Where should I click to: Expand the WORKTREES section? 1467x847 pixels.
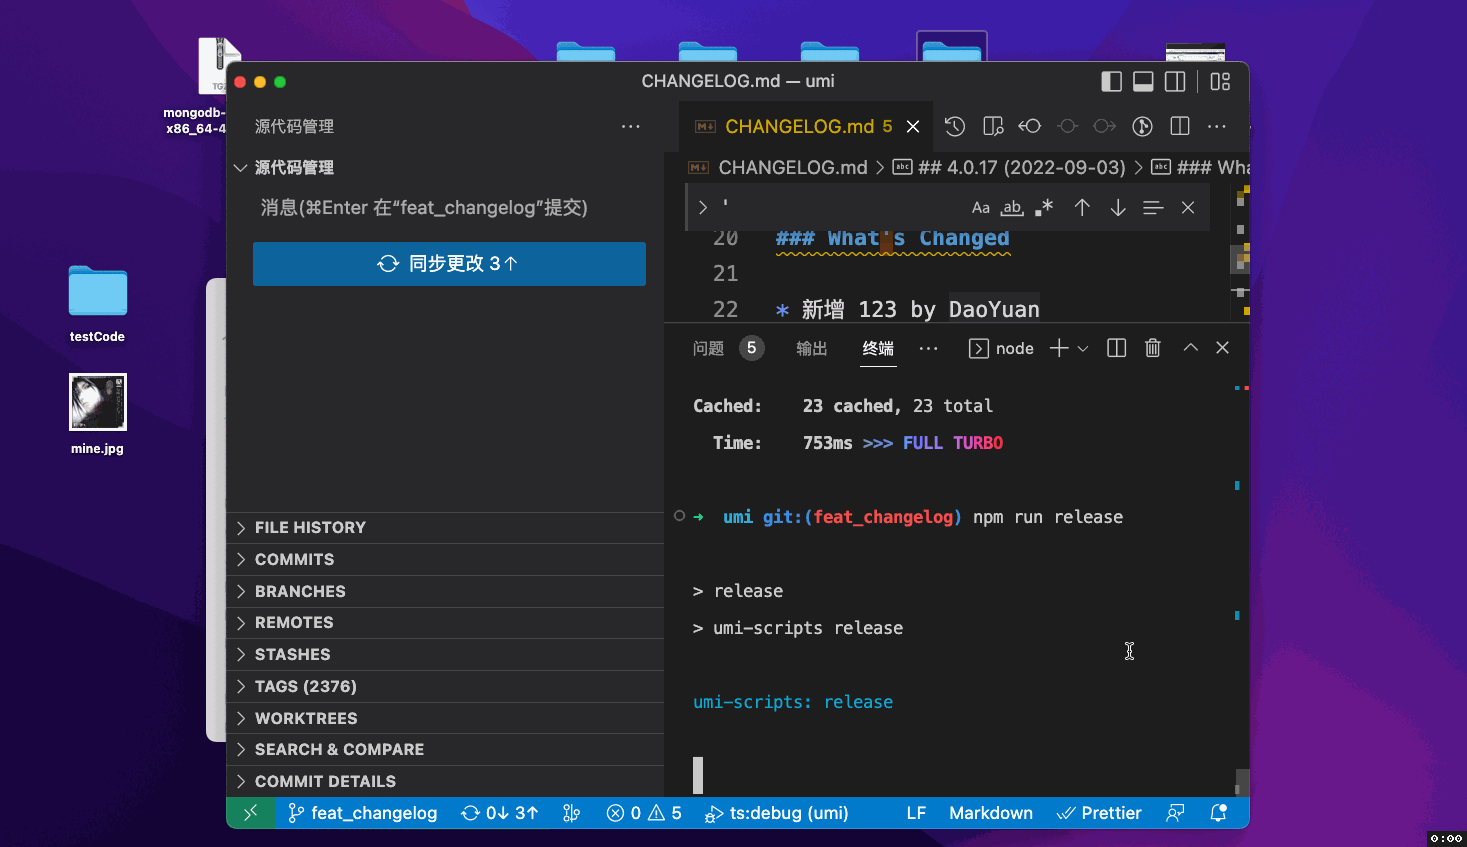tap(445, 719)
